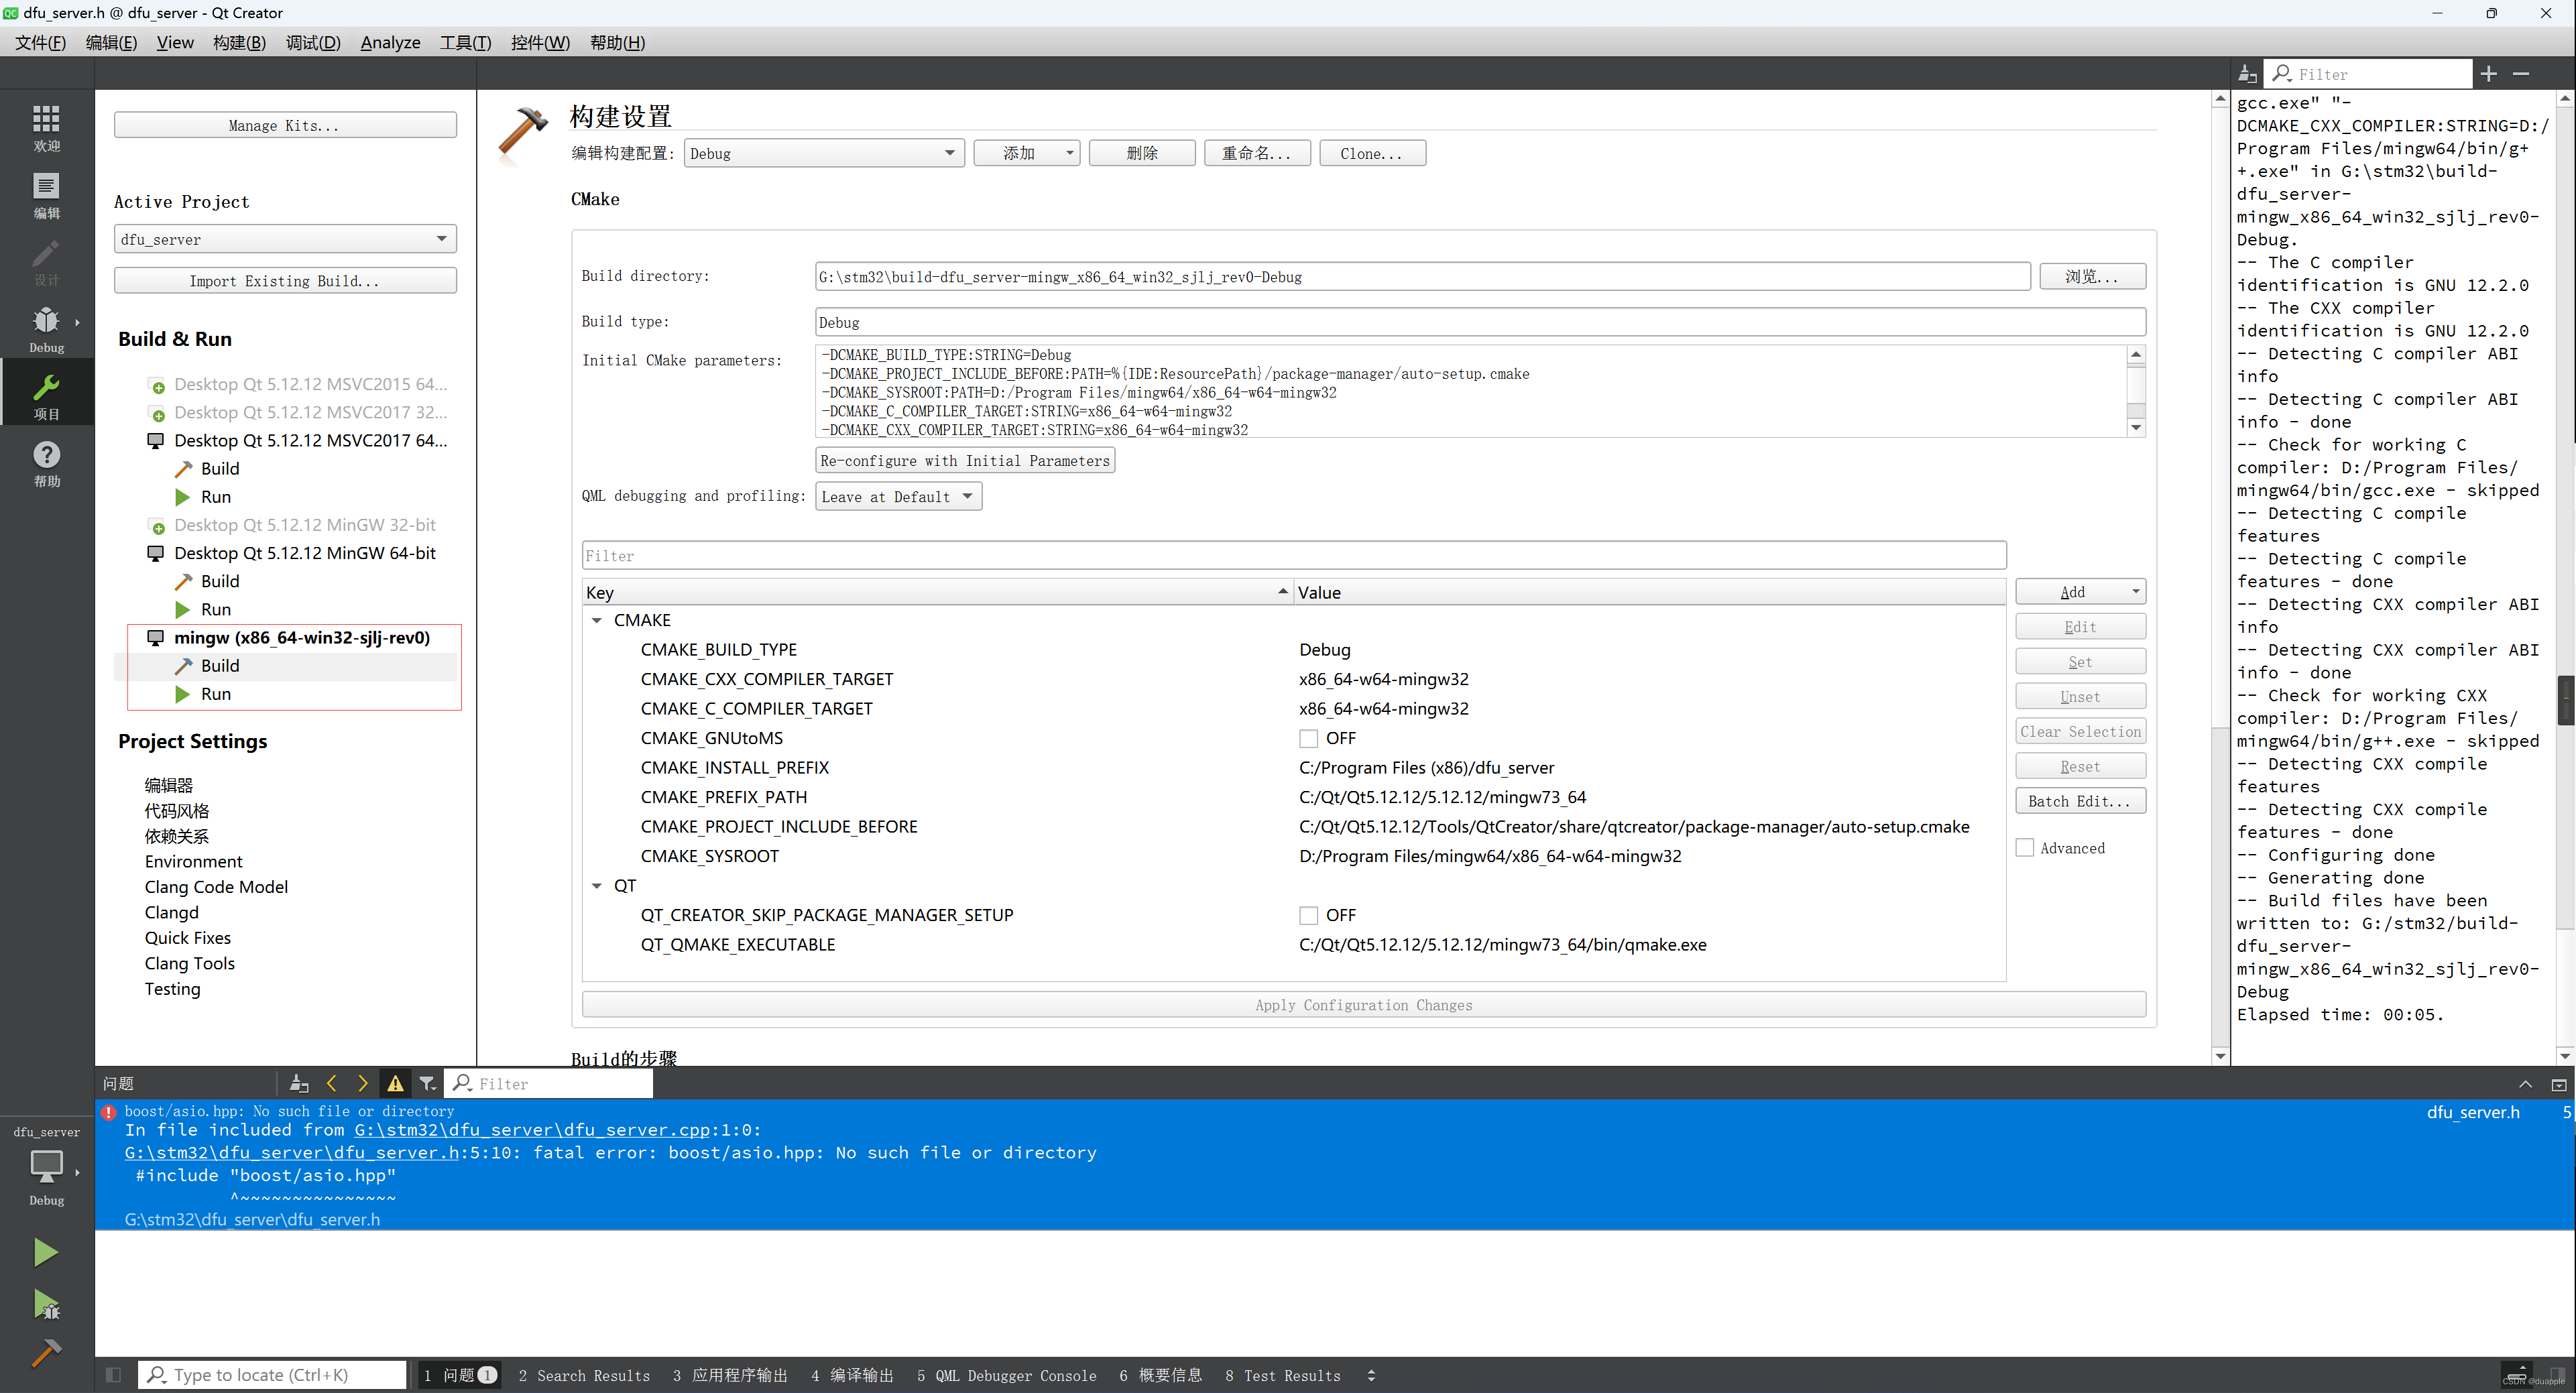Toggle CMAKE_GNUtoMS checkbox

[1308, 738]
